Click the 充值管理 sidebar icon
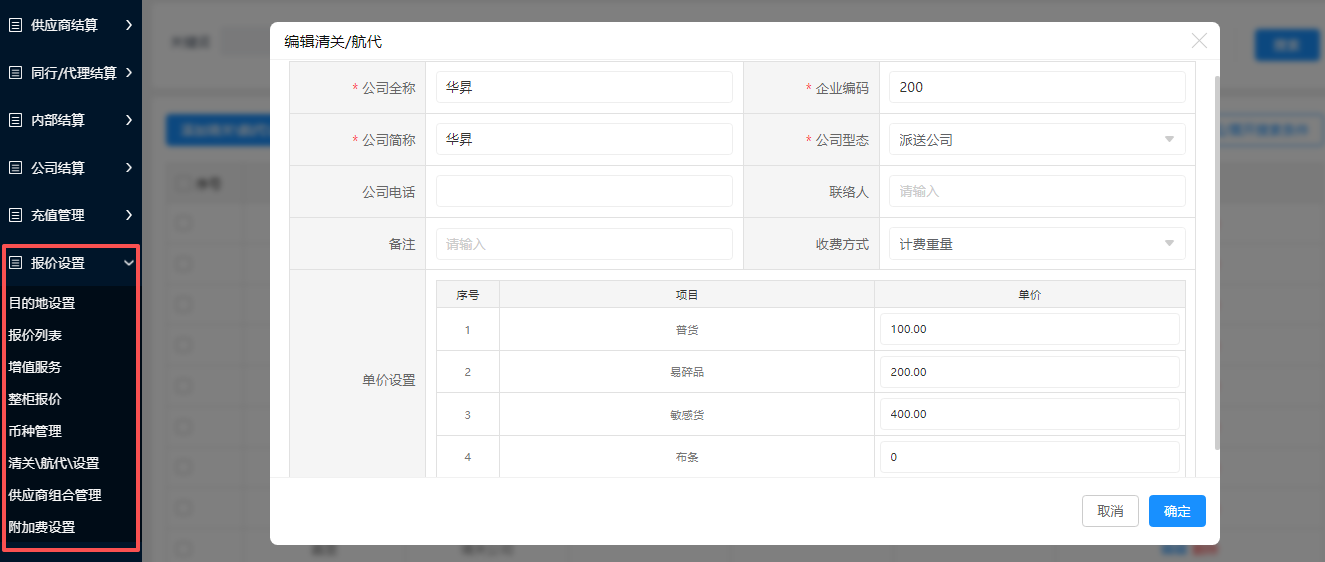Image resolution: width=1325 pixels, height=562 pixels. coord(15,215)
